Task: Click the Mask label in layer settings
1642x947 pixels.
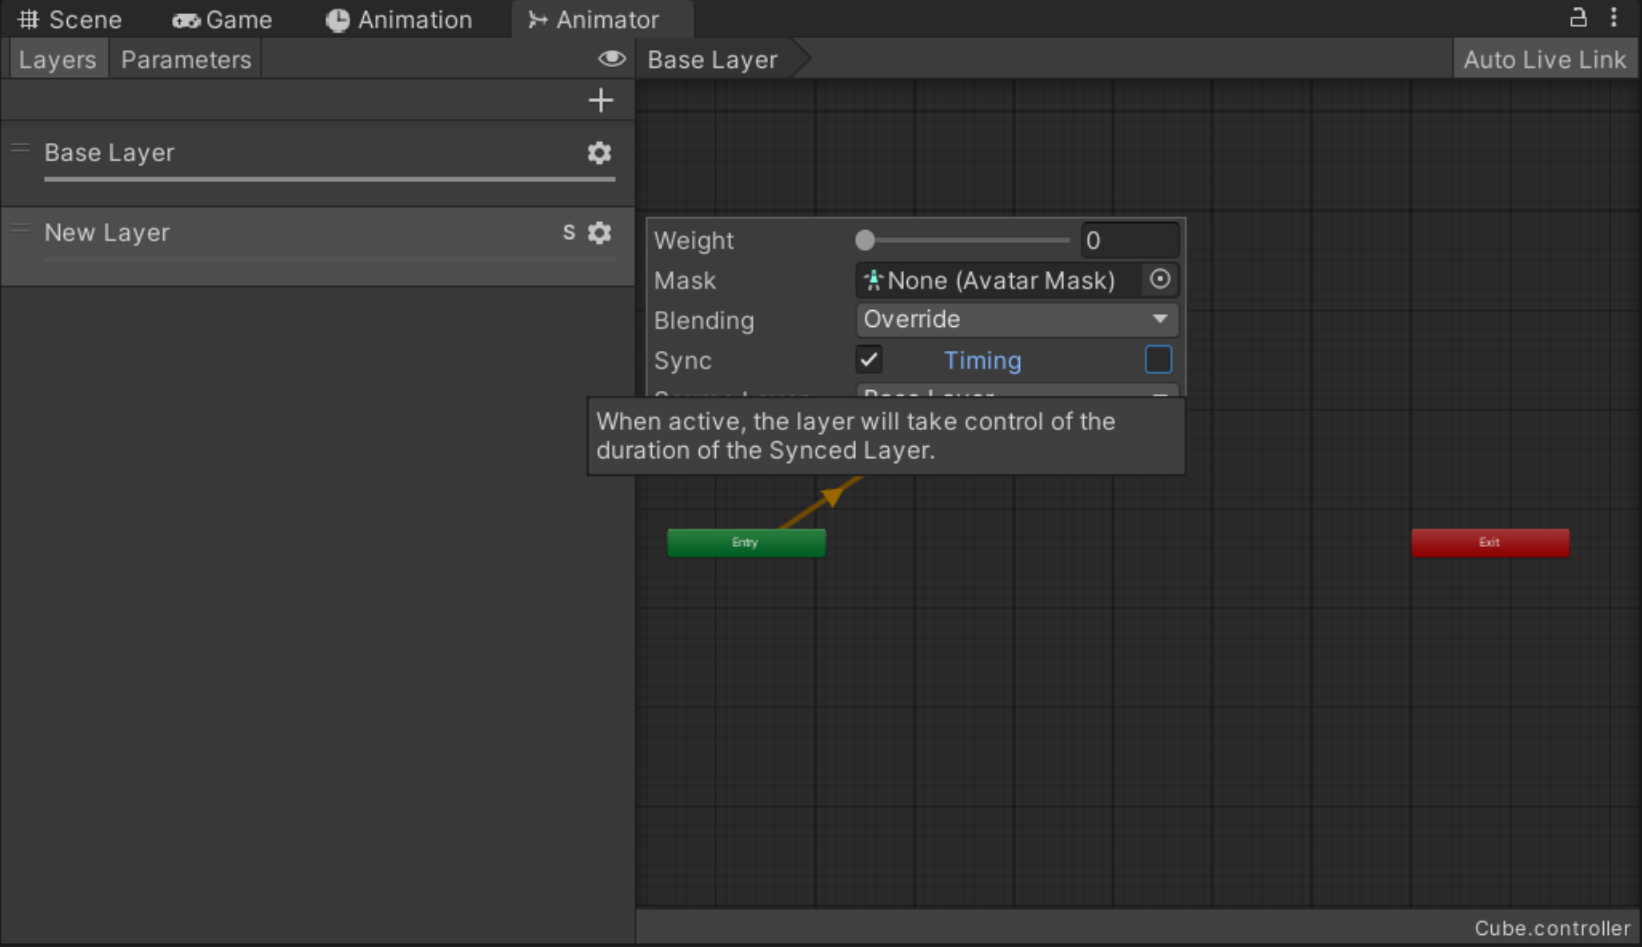Action: pos(685,281)
